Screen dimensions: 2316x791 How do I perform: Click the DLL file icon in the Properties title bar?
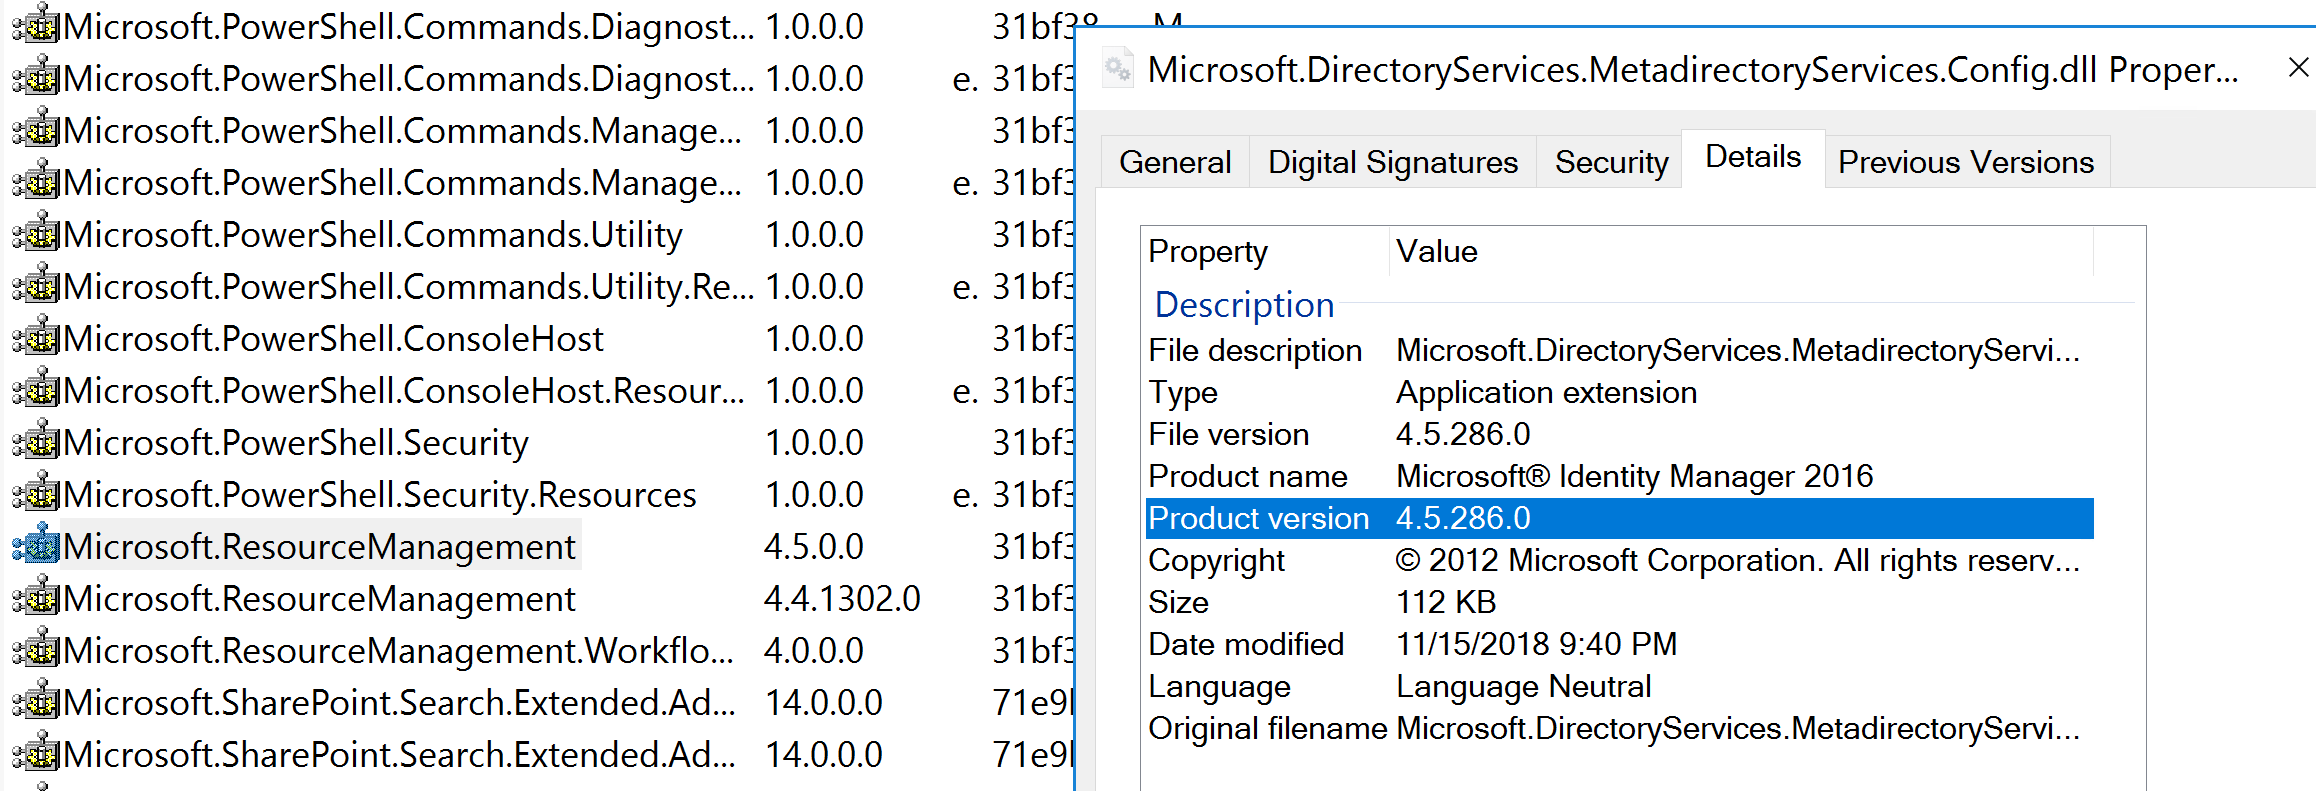point(1117,70)
